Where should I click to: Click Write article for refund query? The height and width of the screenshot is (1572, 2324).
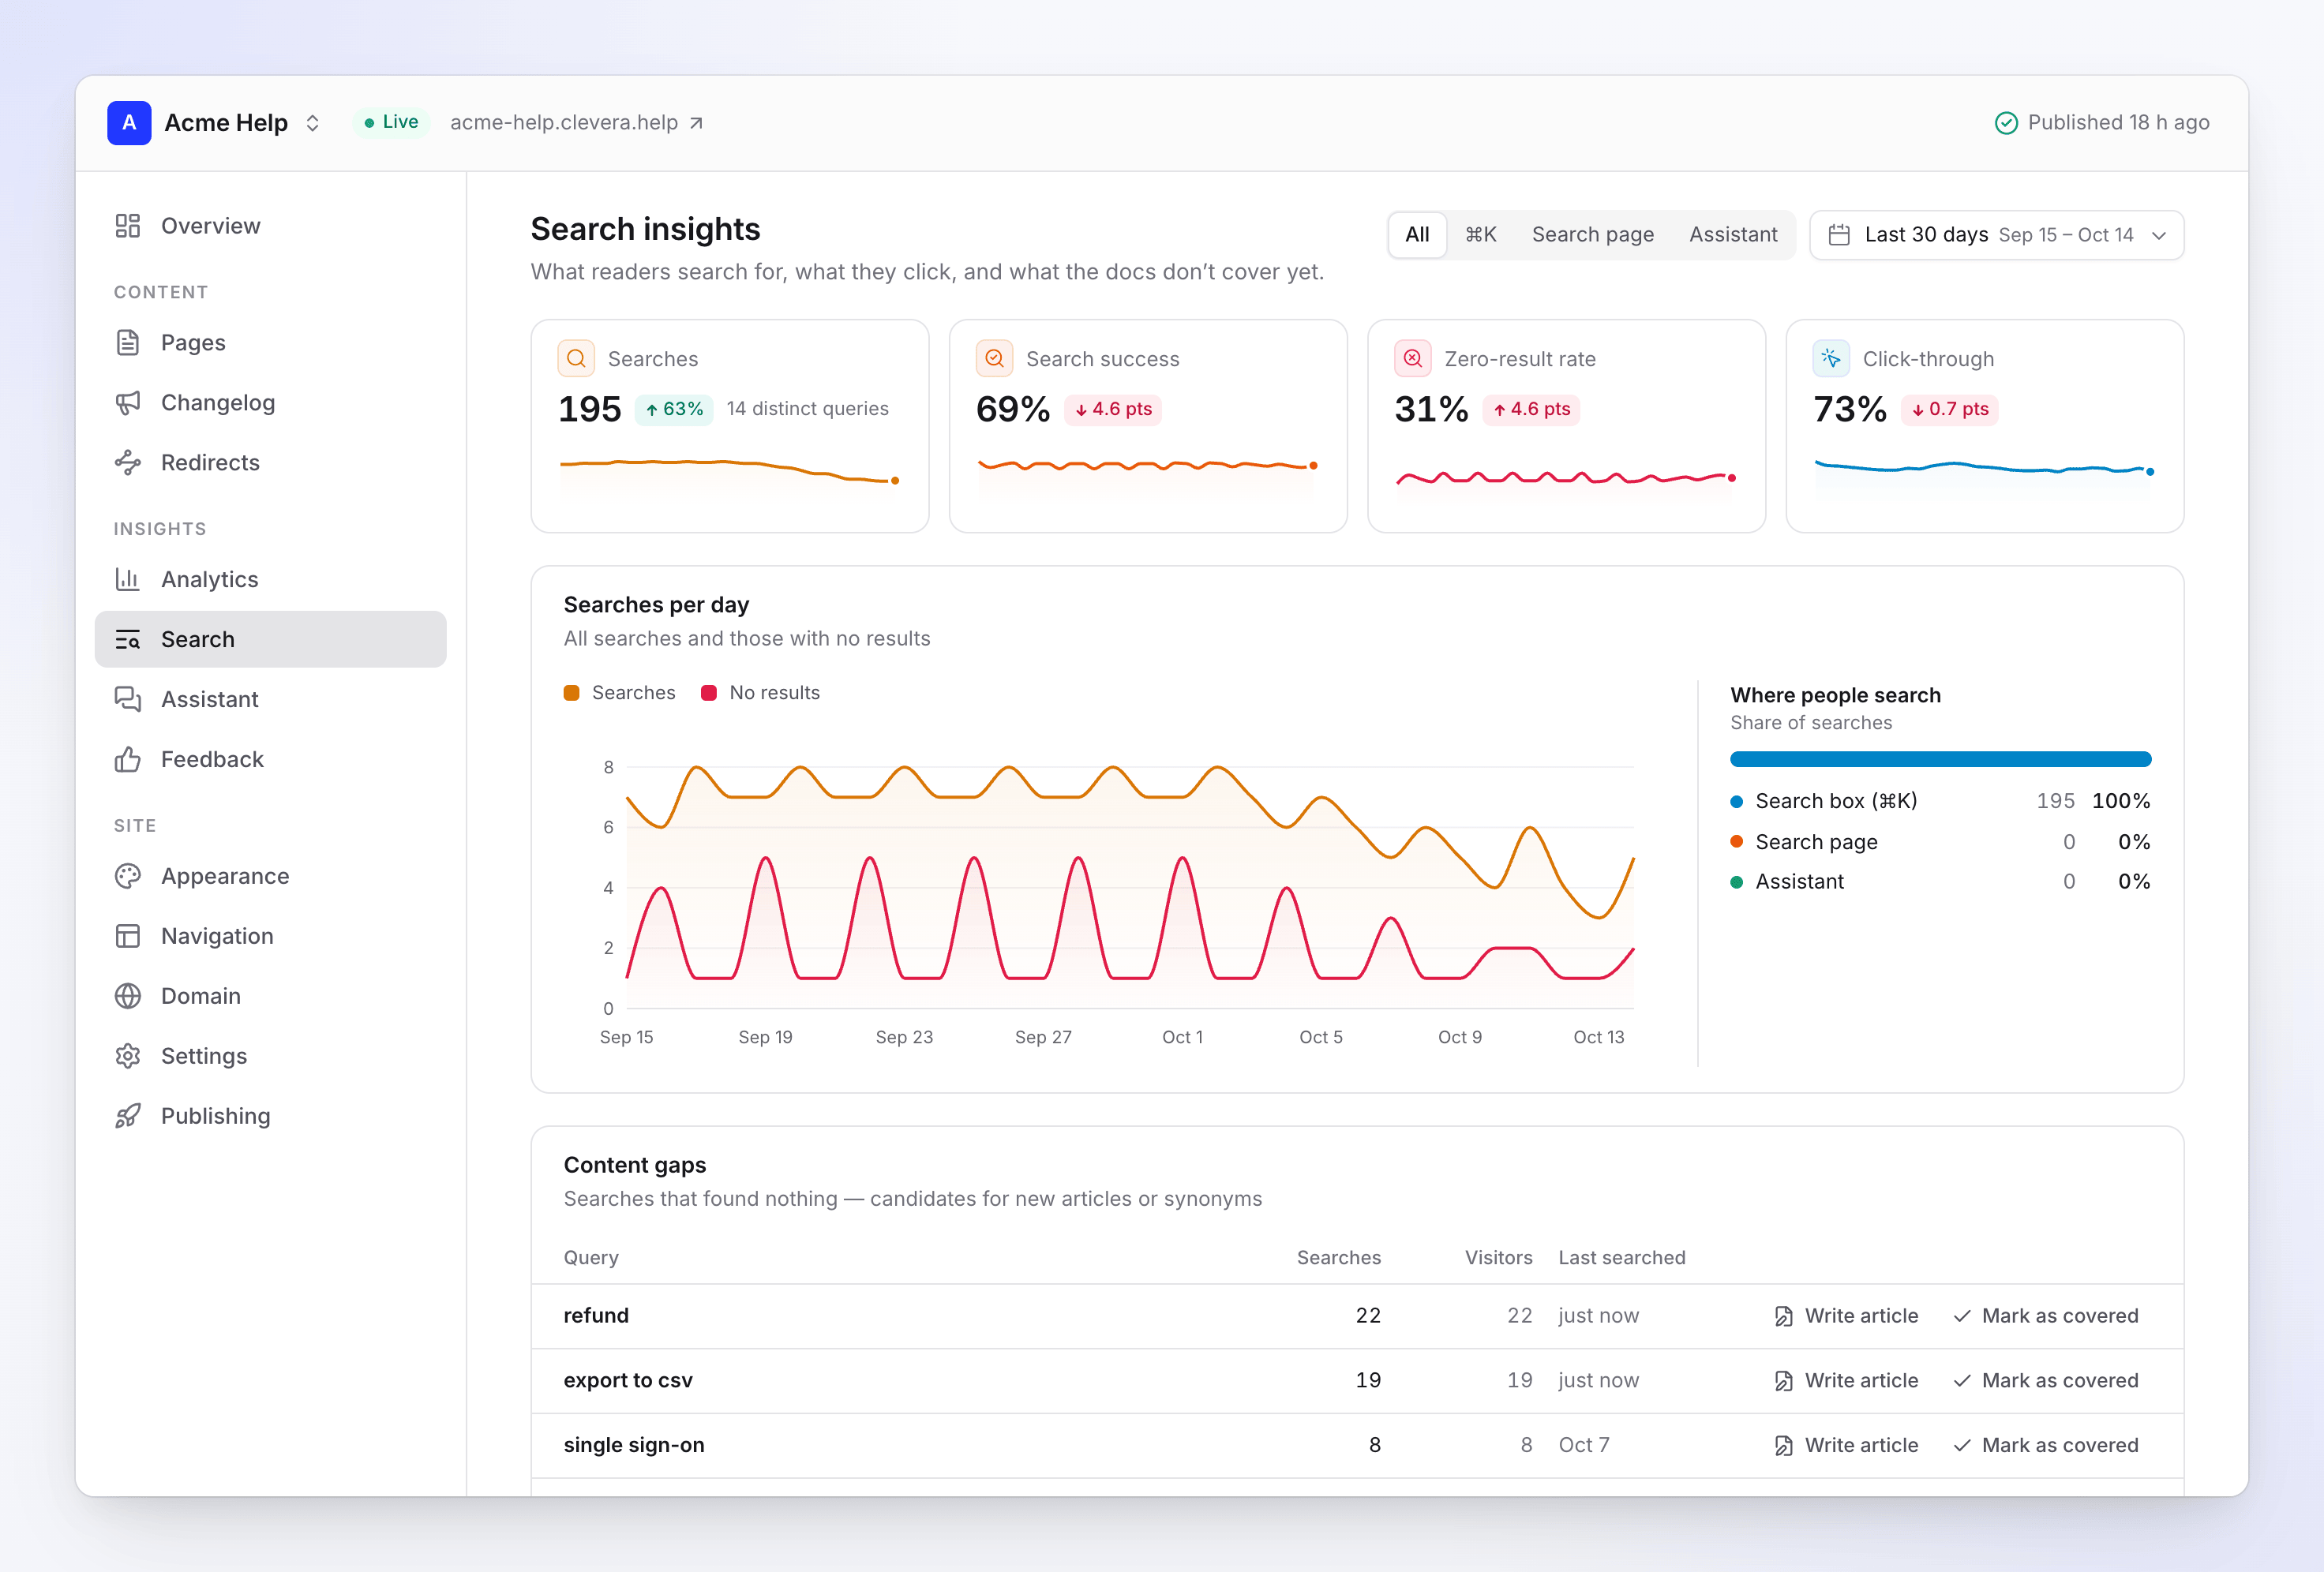pos(1846,1317)
